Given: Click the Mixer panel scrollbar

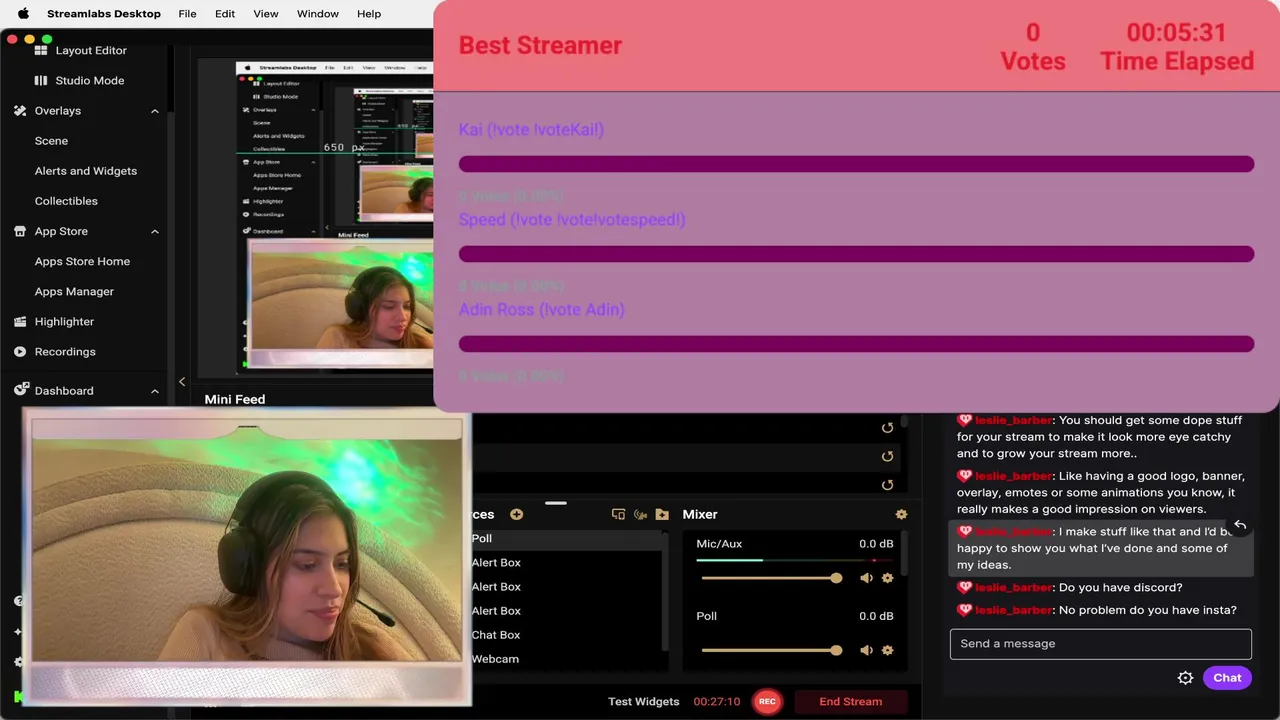Looking at the screenshot, I should pyautogui.click(x=905, y=552).
